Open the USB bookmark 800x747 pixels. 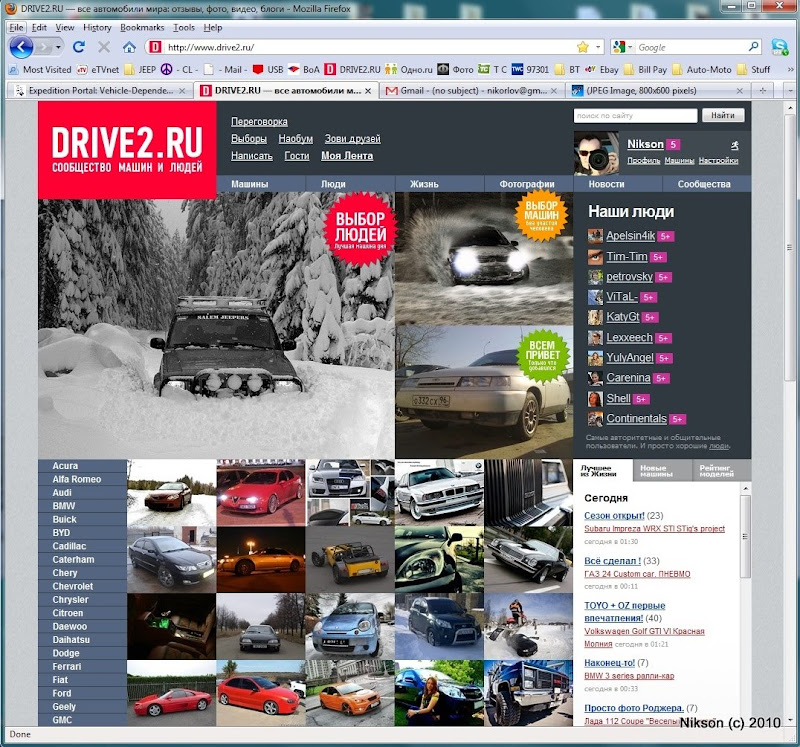click(x=268, y=69)
